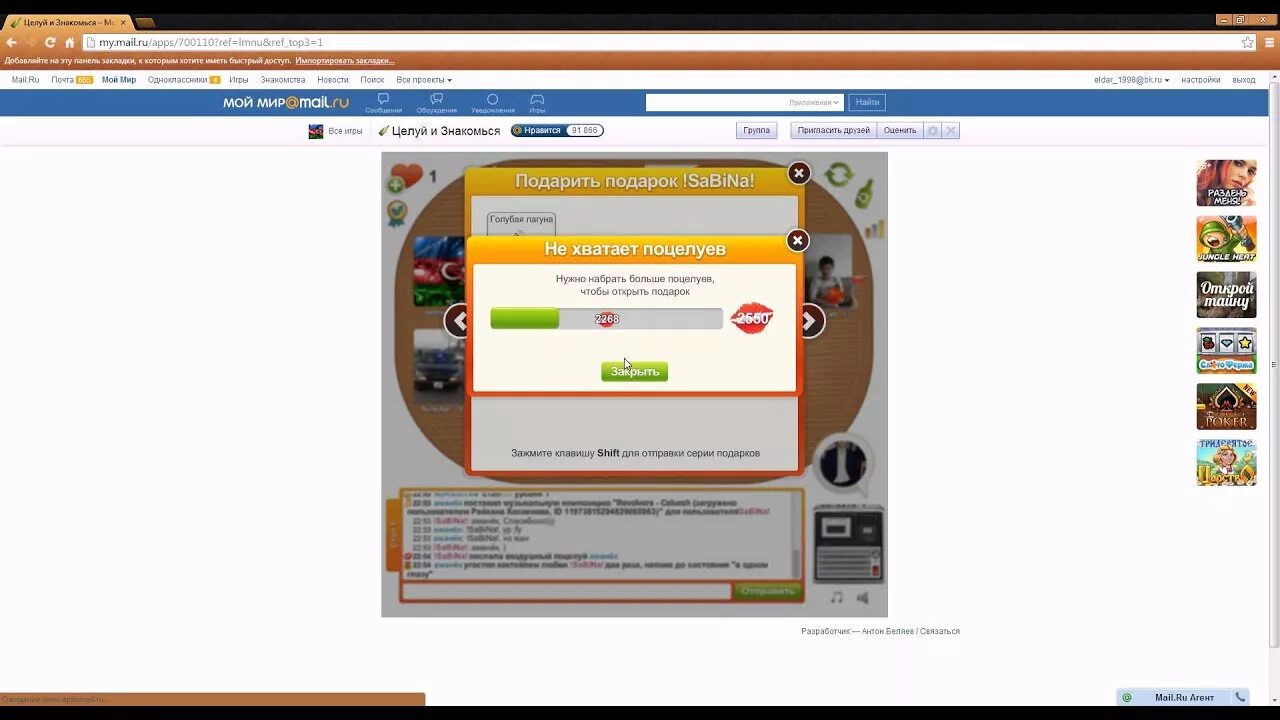Click the left arrow gift navigation

[x=457, y=320]
